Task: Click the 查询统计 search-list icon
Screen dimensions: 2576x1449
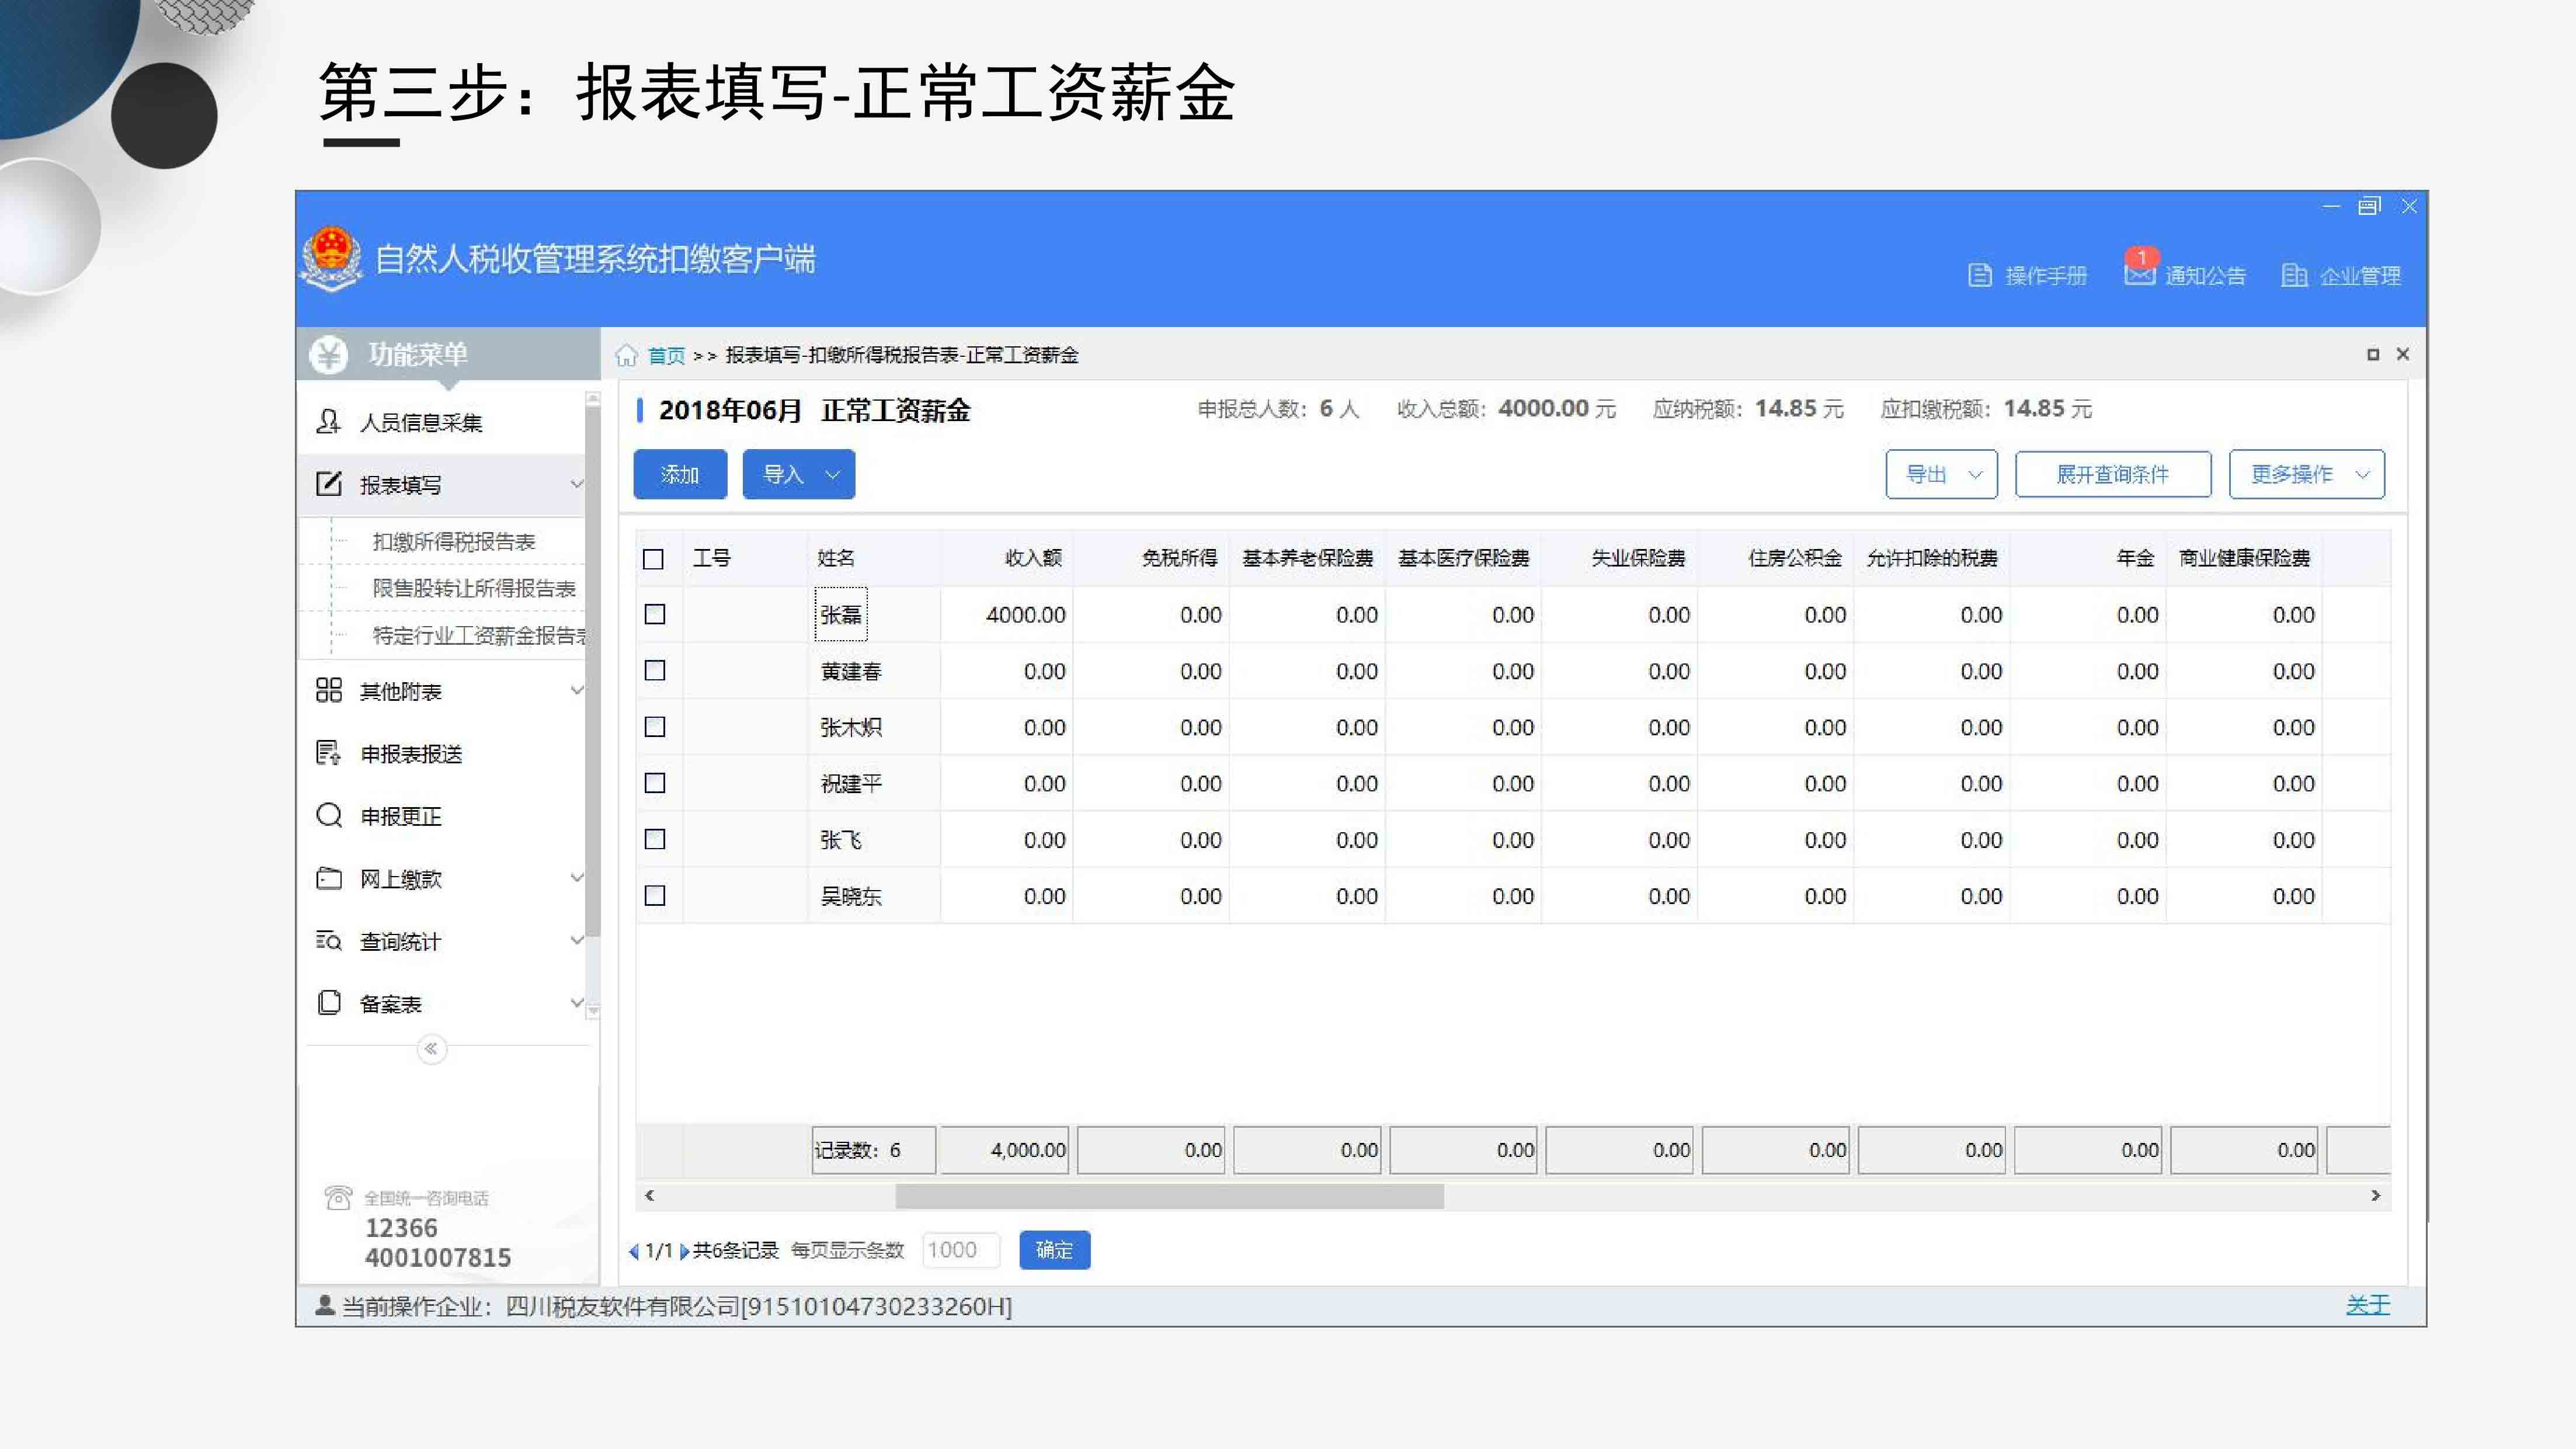Action: click(328, 940)
